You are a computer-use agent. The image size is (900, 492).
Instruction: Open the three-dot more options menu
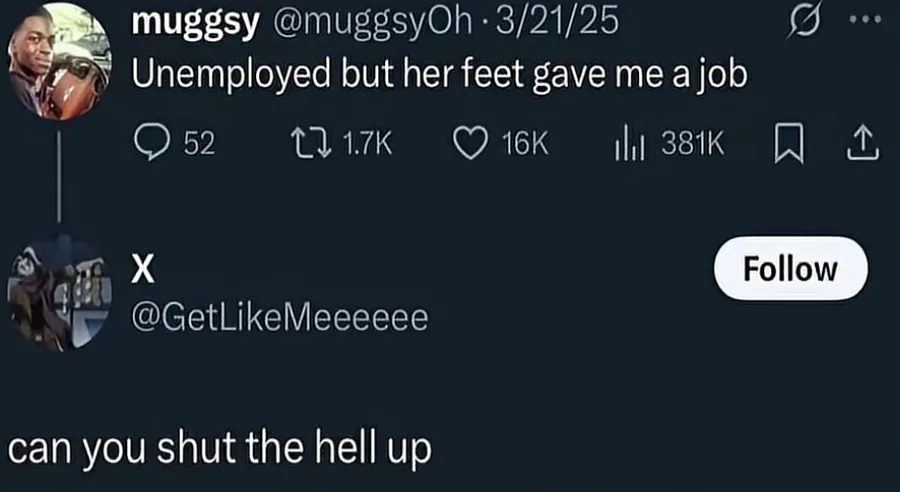866,19
